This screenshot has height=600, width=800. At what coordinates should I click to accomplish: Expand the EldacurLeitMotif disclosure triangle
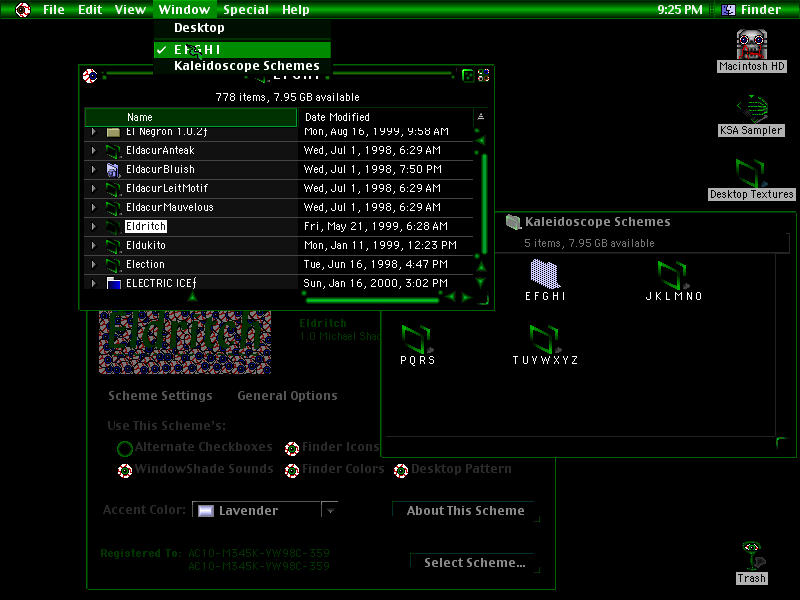93,188
